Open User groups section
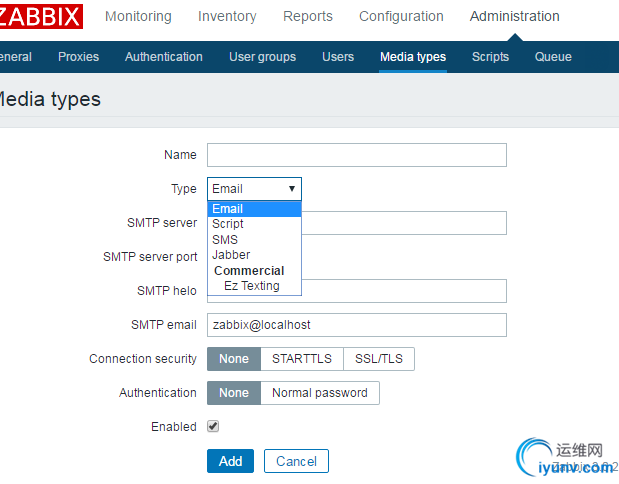The height and width of the screenshot is (484, 619). tap(263, 57)
